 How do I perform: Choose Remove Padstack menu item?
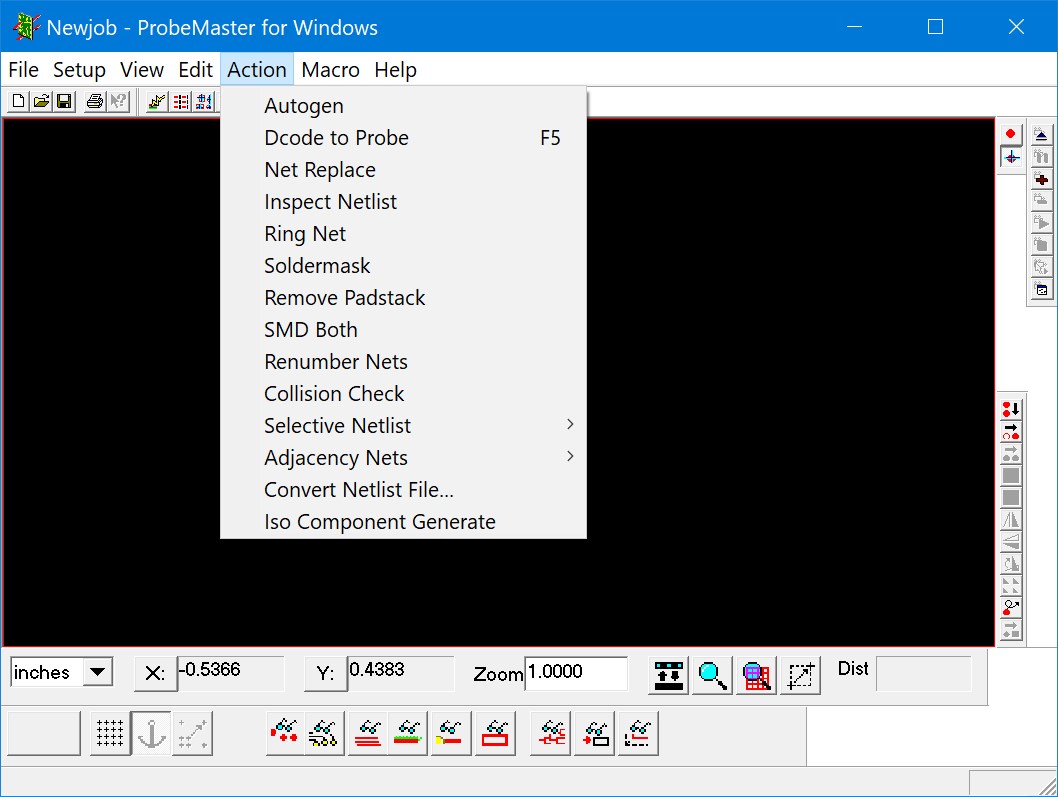tap(403, 298)
